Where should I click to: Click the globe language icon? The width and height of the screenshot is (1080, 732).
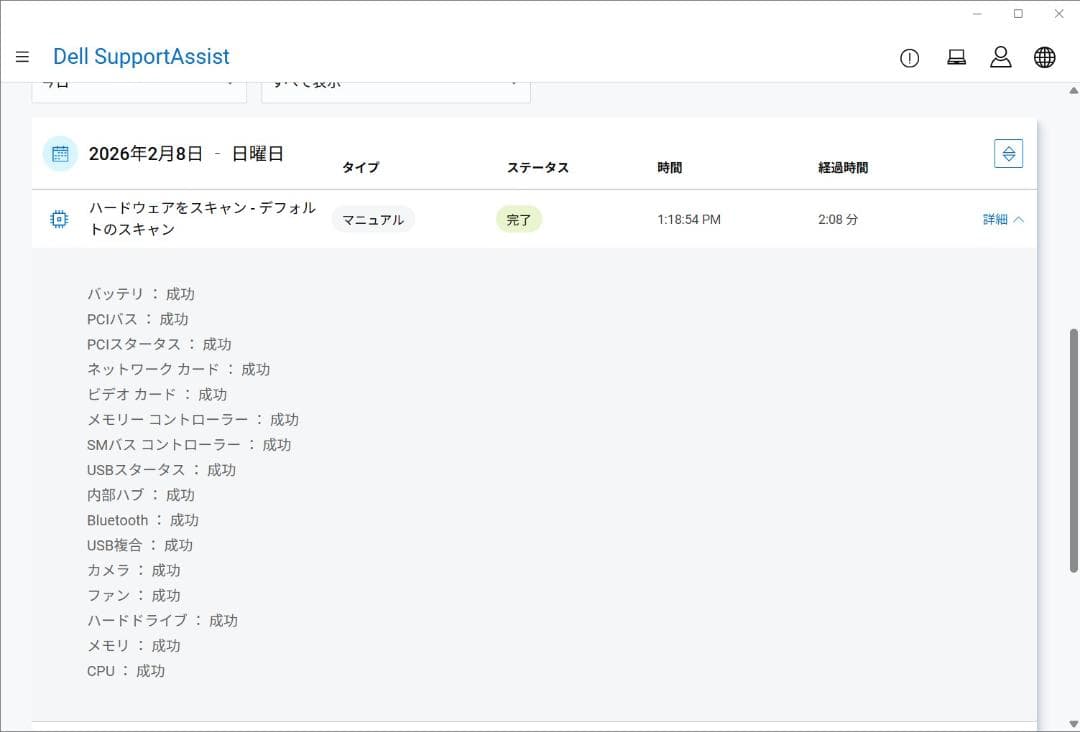coord(1045,58)
